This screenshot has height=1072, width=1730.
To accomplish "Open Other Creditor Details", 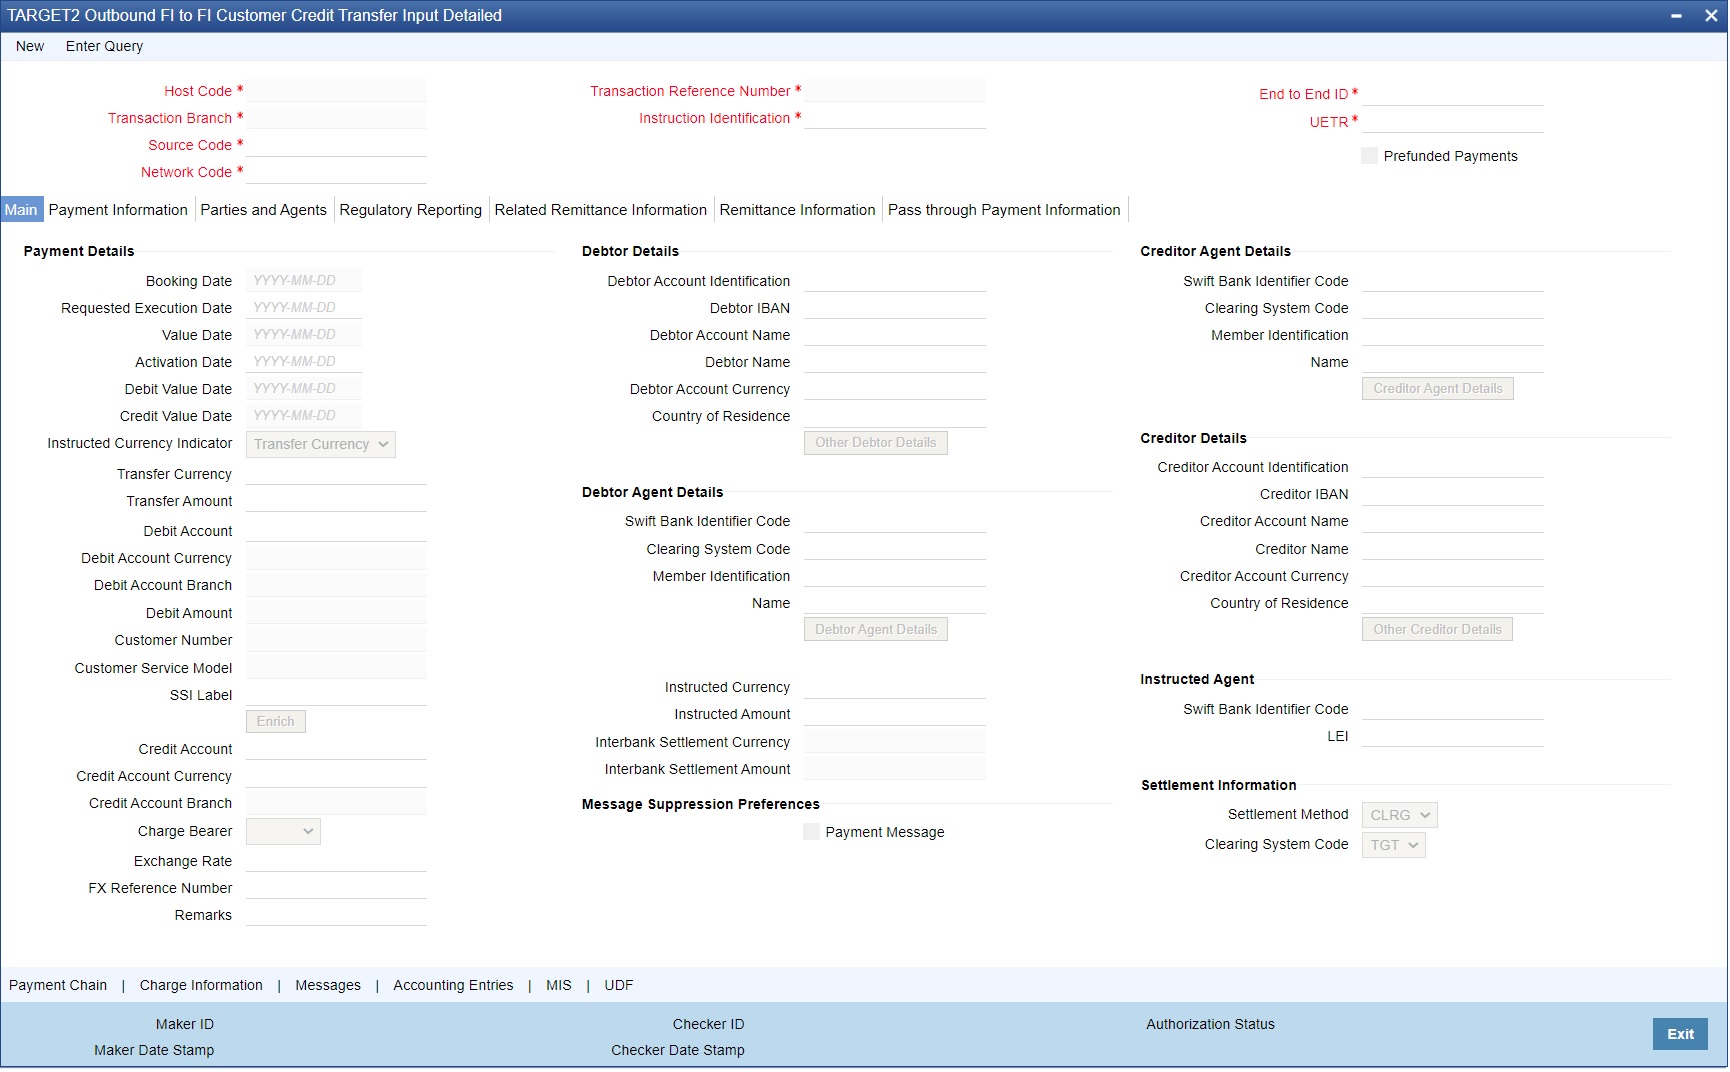I will (x=1437, y=630).
